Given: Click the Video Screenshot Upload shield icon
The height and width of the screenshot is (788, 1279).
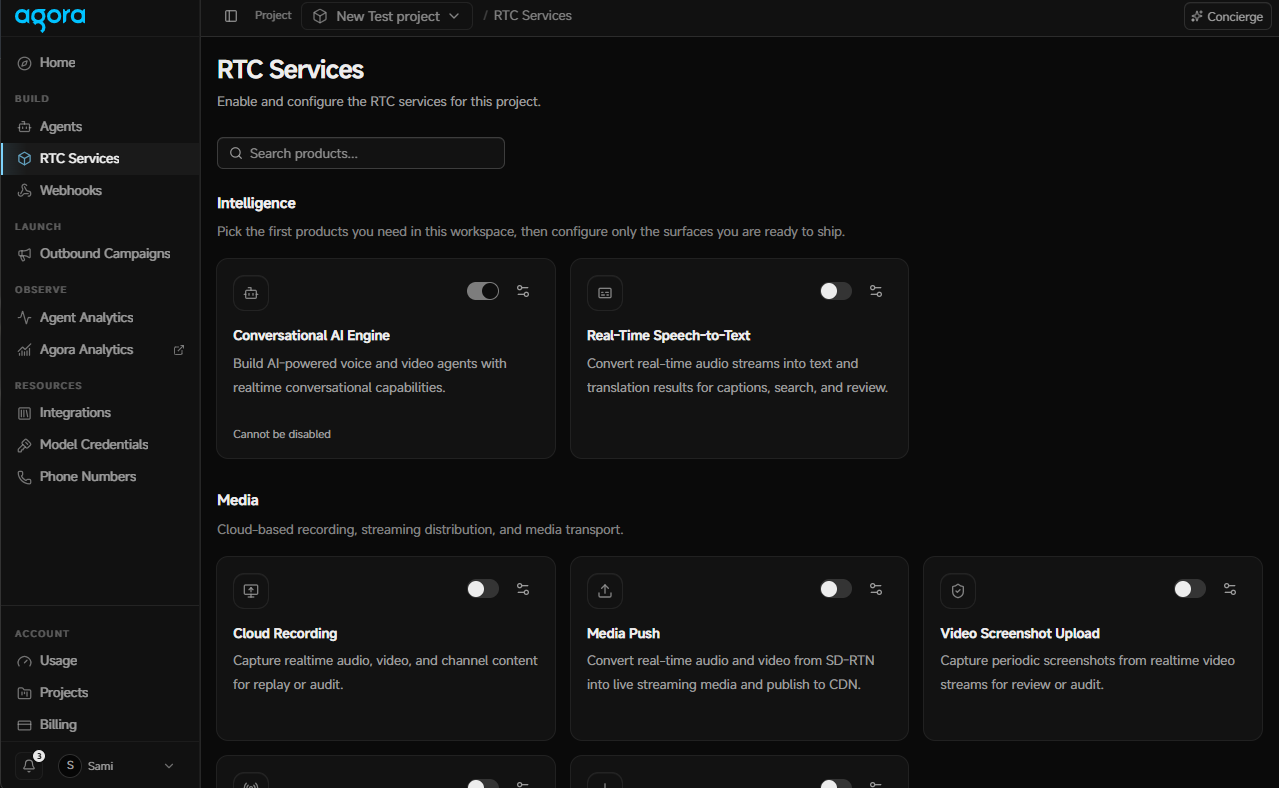Looking at the screenshot, I should point(958,591).
